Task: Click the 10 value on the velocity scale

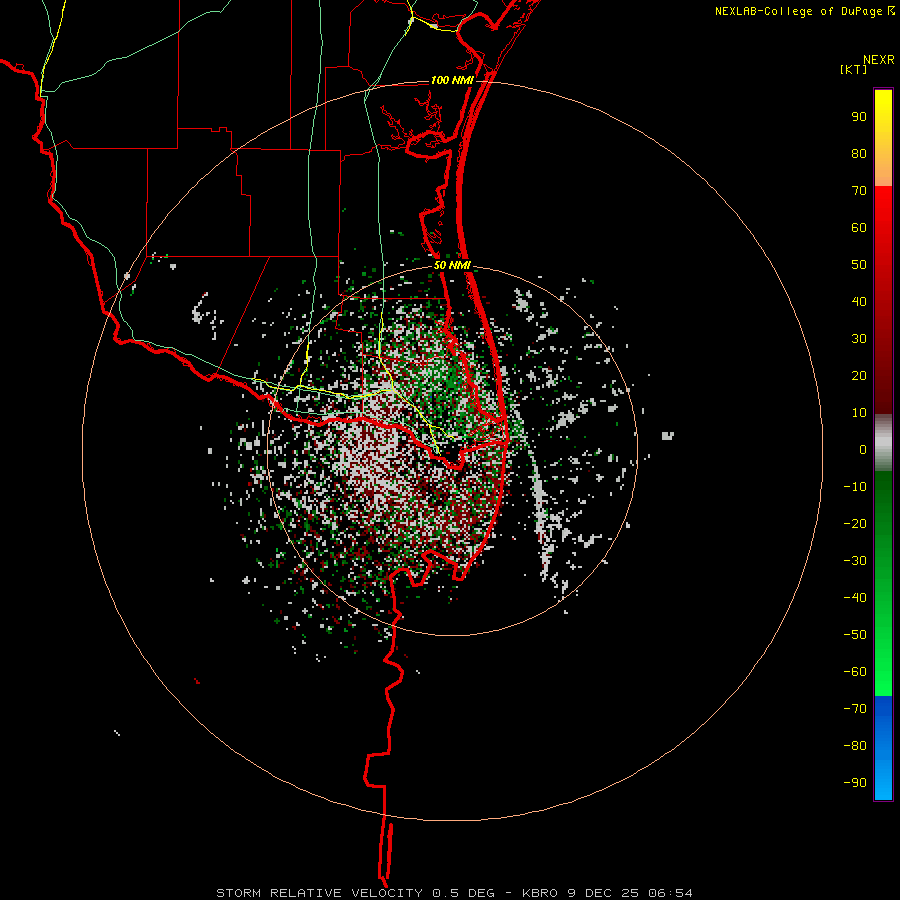Action: 859,413
